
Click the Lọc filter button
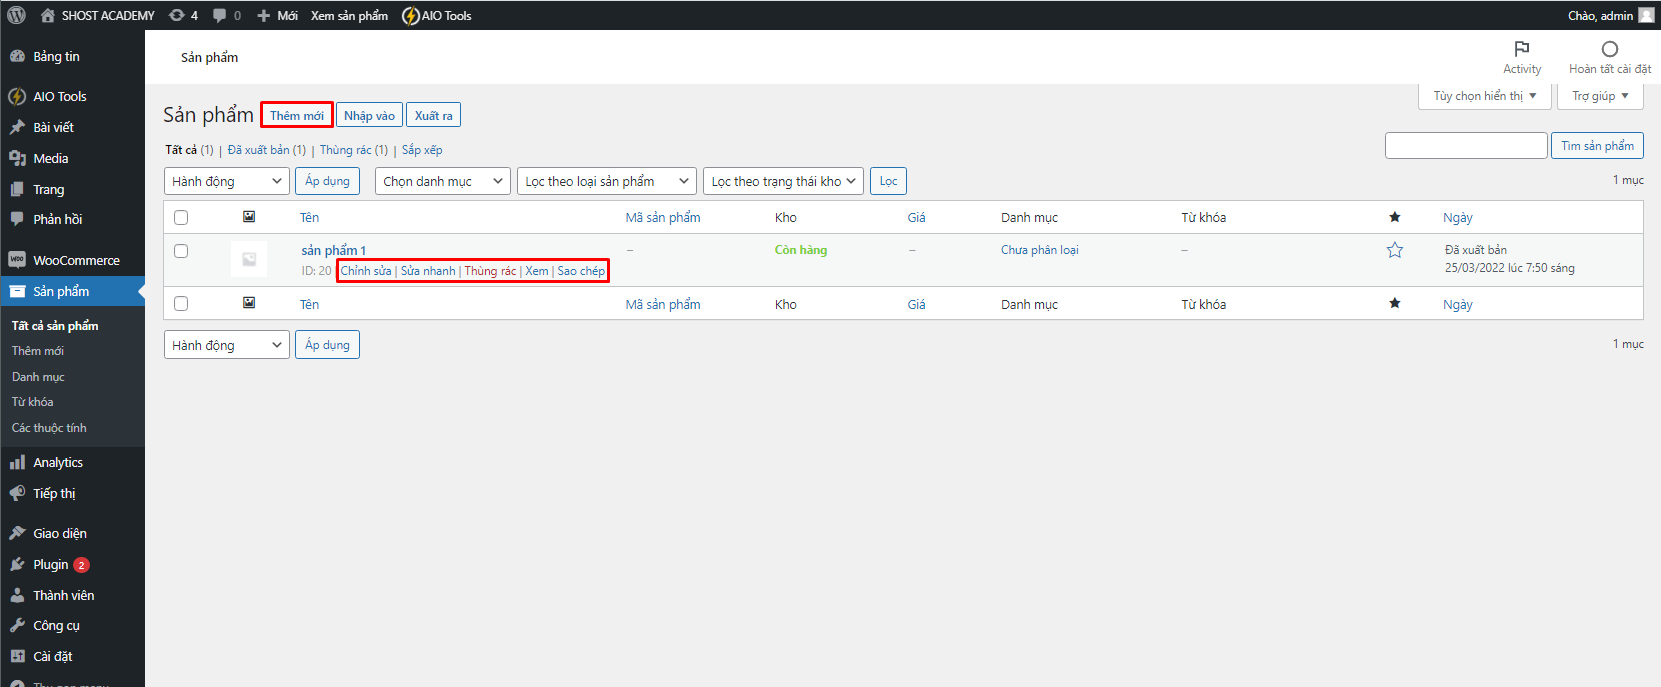tap(888, 181)
